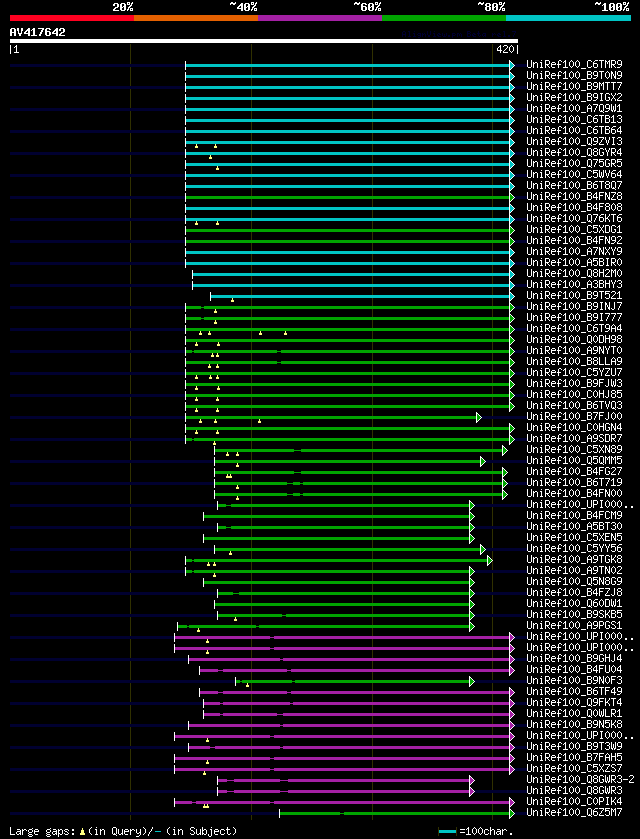The image size is (640, 839).
Task: Select the UniRef100_B6T8Q7 label
Action: pos(574,186)
